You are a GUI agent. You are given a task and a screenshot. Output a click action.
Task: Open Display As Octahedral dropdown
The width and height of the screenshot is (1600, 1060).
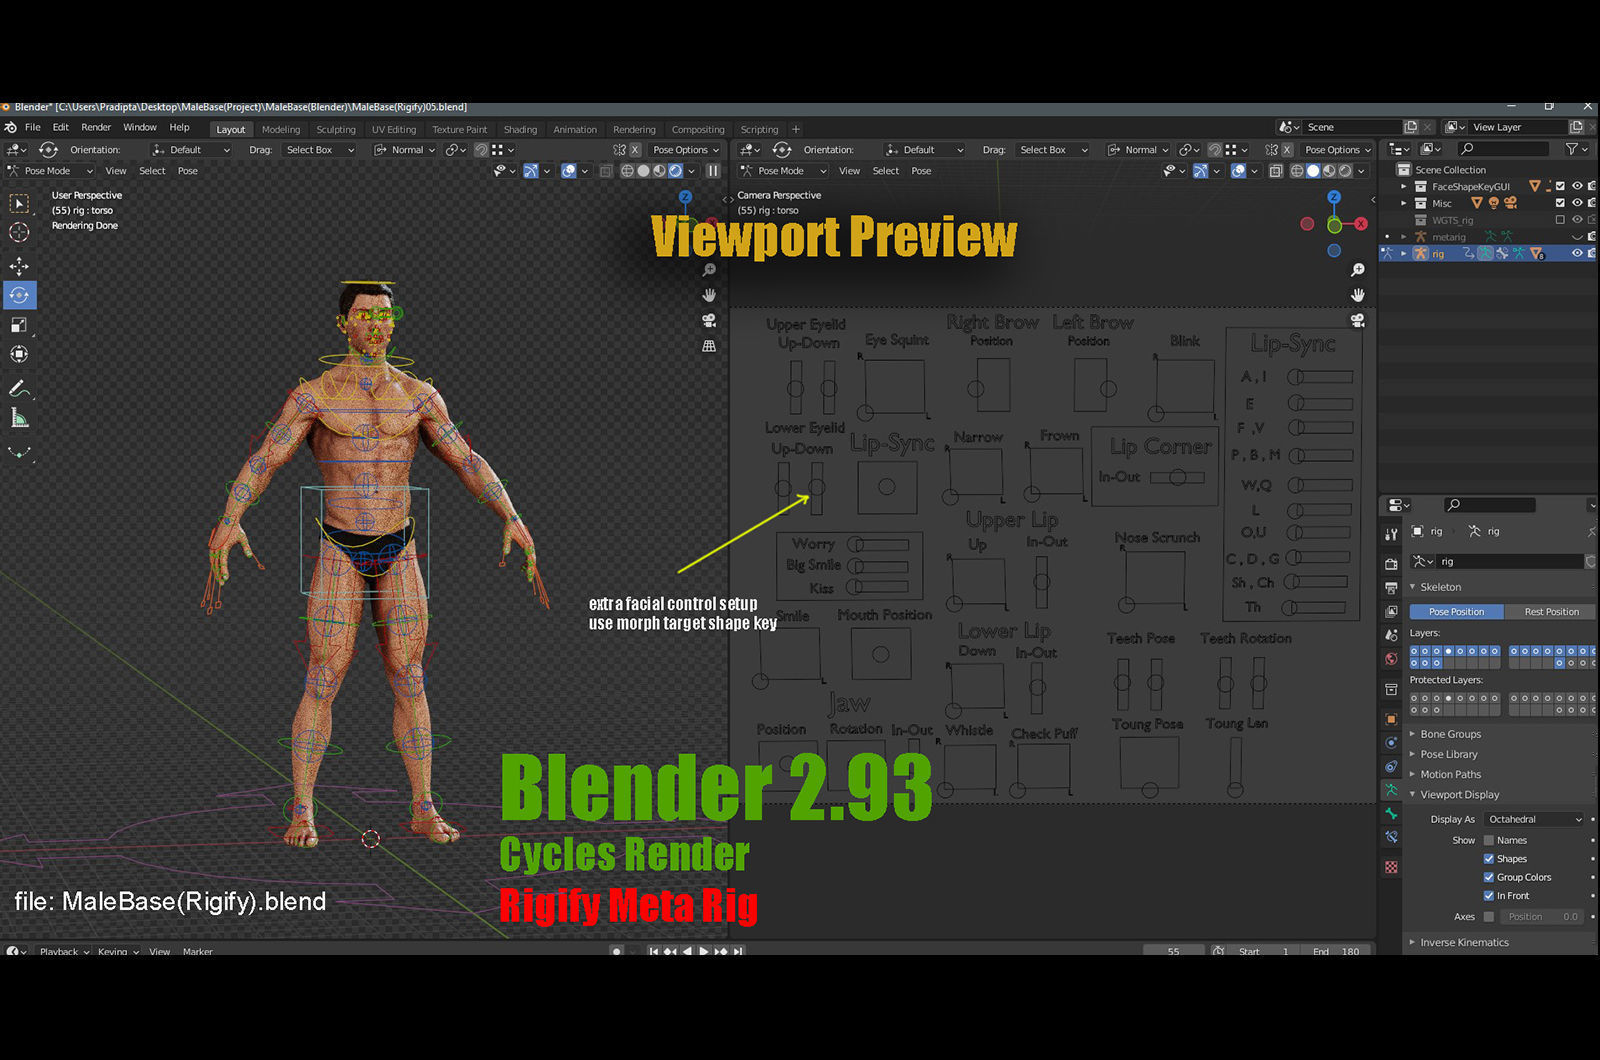1534,819
